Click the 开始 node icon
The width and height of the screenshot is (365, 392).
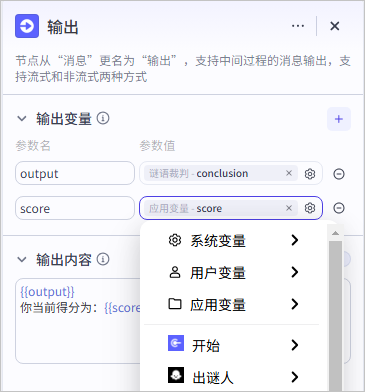[176, 343]
